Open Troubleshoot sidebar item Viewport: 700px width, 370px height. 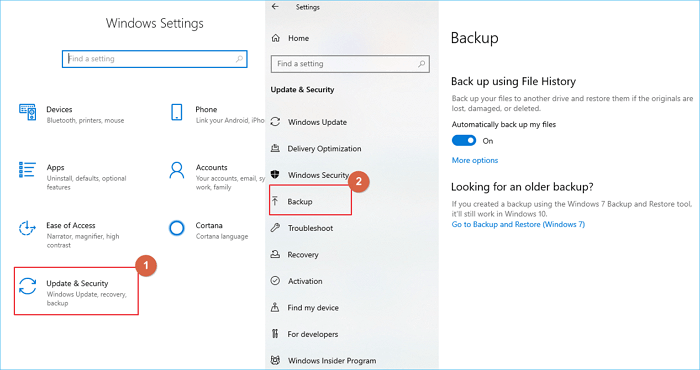click(x=310, y=228)
